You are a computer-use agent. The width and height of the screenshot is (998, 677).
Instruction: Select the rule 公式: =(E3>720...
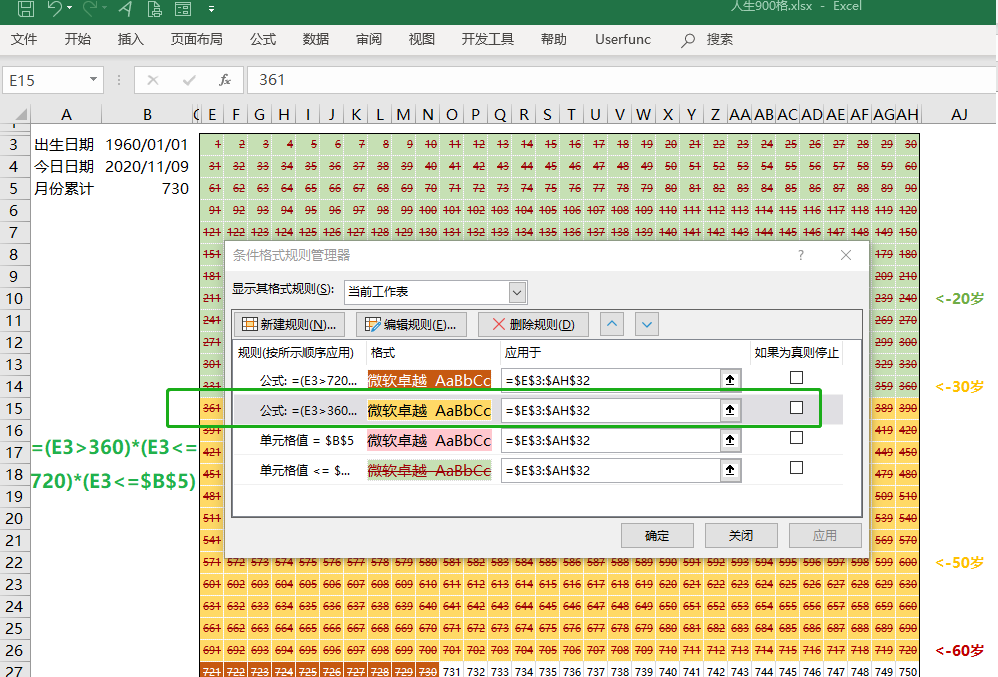coord(308,380)
